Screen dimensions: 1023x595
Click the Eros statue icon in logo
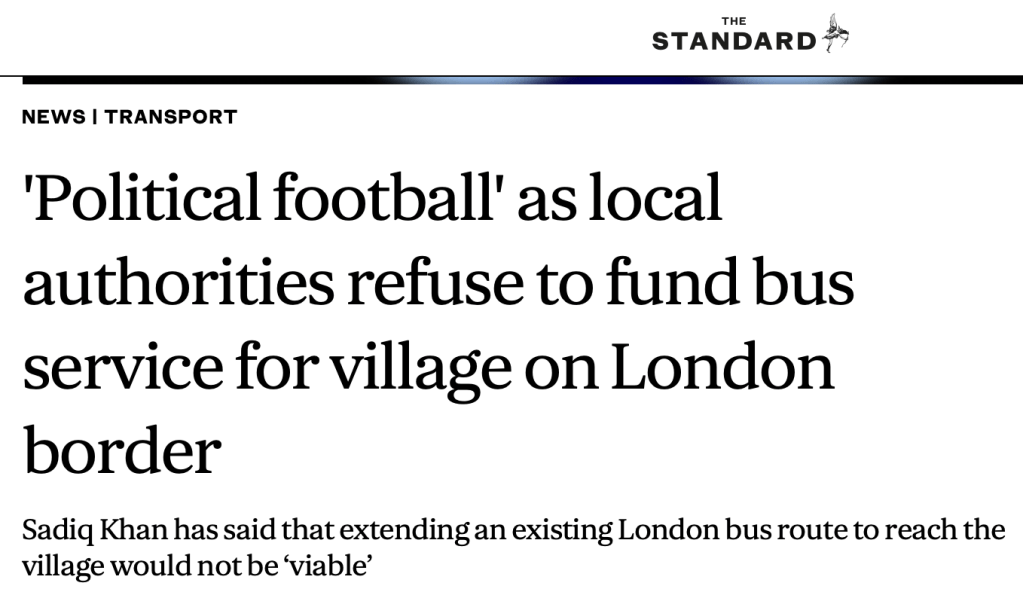pyautogui.click(x=836, y=33)
